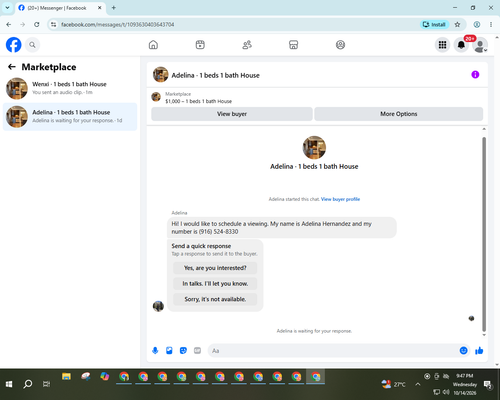Click the View buyer profile link
The image size is (500, 400).
(340, 199)
